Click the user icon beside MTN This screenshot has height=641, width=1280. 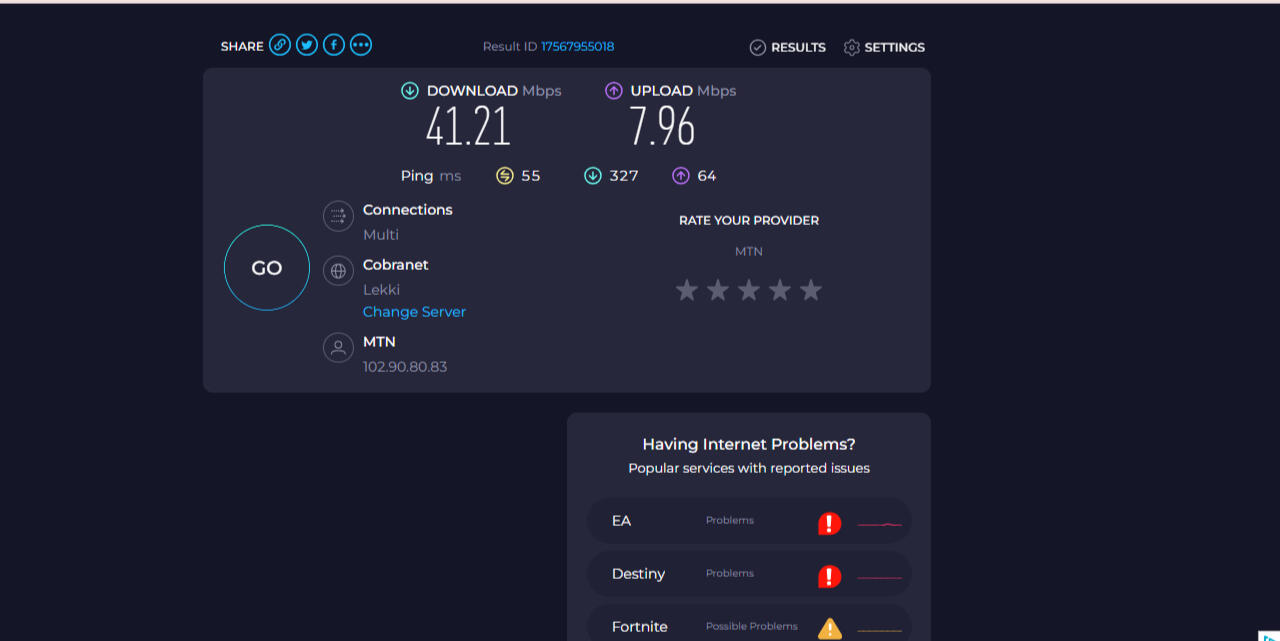click(338, 347)
